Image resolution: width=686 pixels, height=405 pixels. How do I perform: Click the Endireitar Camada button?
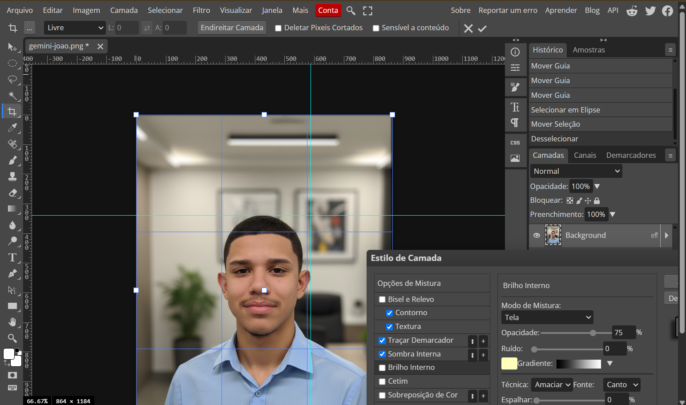231,28
